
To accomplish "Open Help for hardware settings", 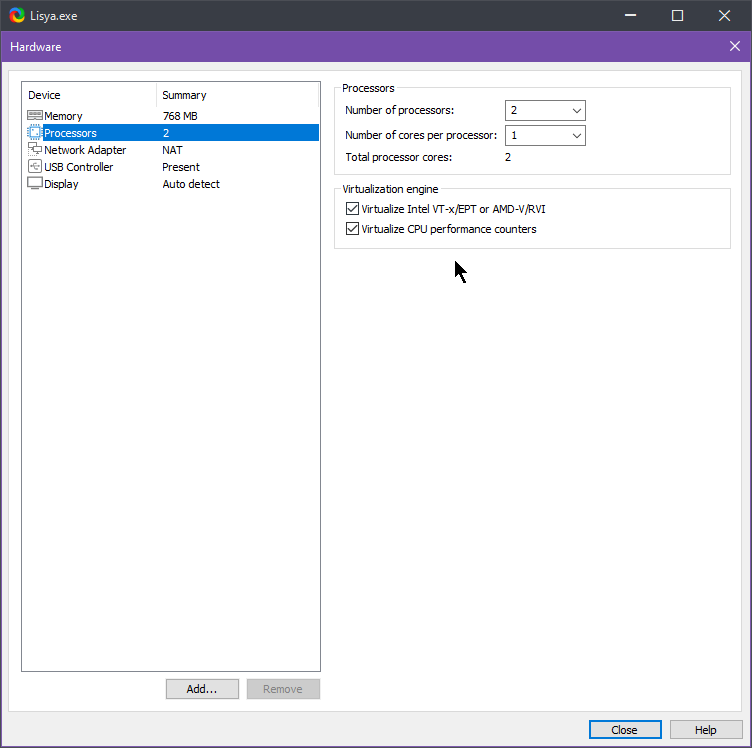I will click(x=705, y=729).
